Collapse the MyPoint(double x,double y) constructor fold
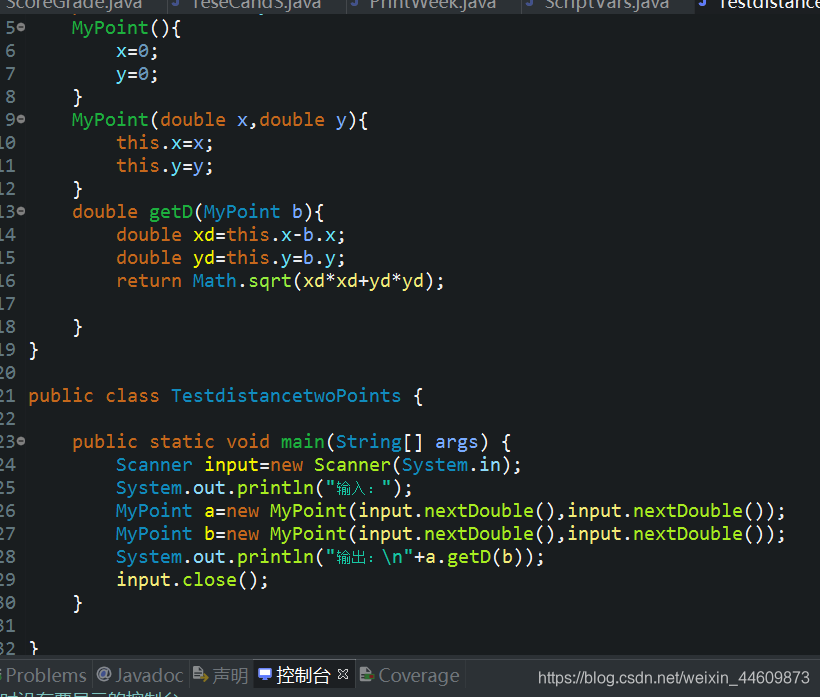The height and width of the screenshot is (697, 820). click(21, 119)
